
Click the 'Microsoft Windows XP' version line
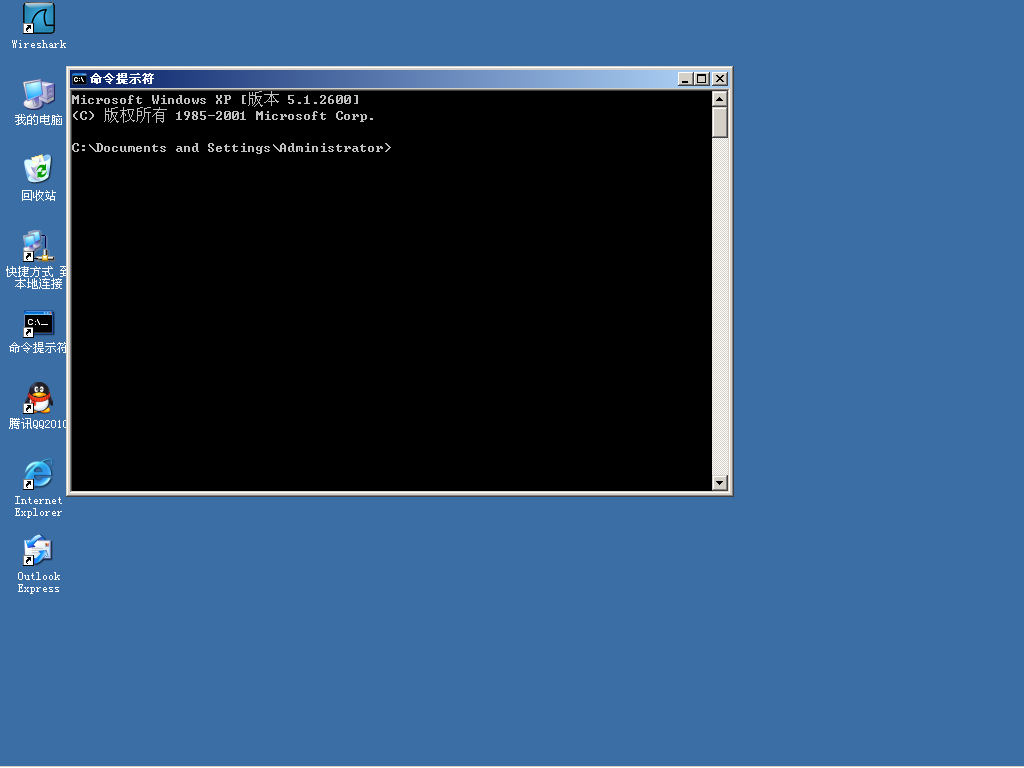click(x=216, y=99)
